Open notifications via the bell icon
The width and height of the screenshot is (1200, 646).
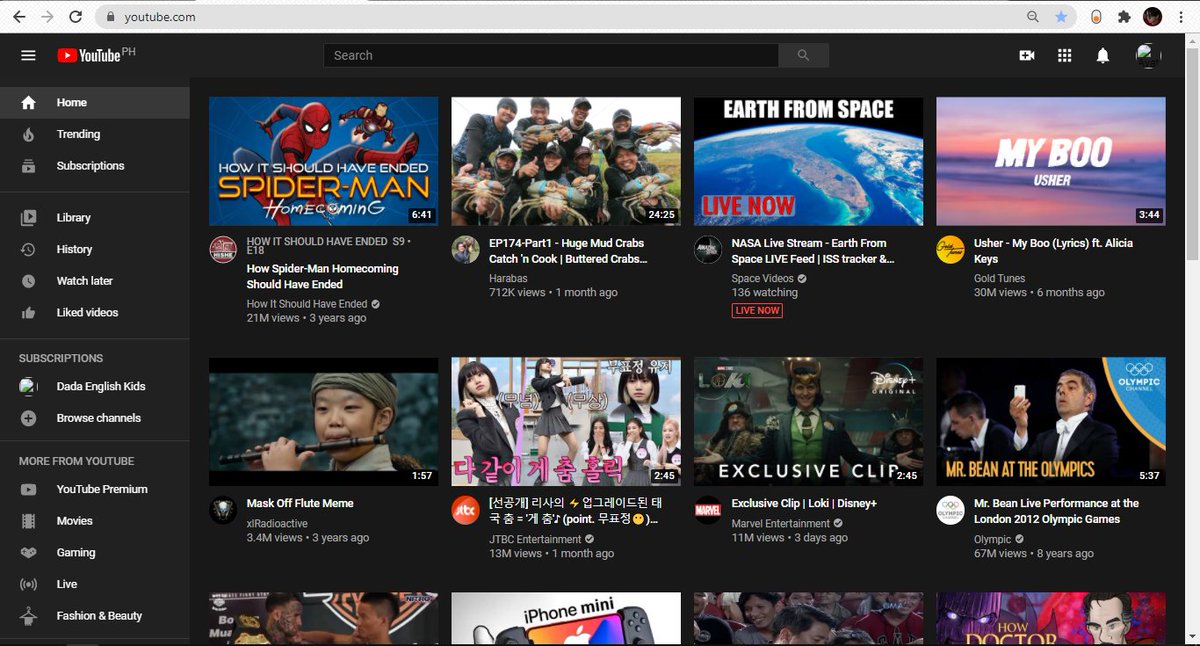pos(1102,55)
